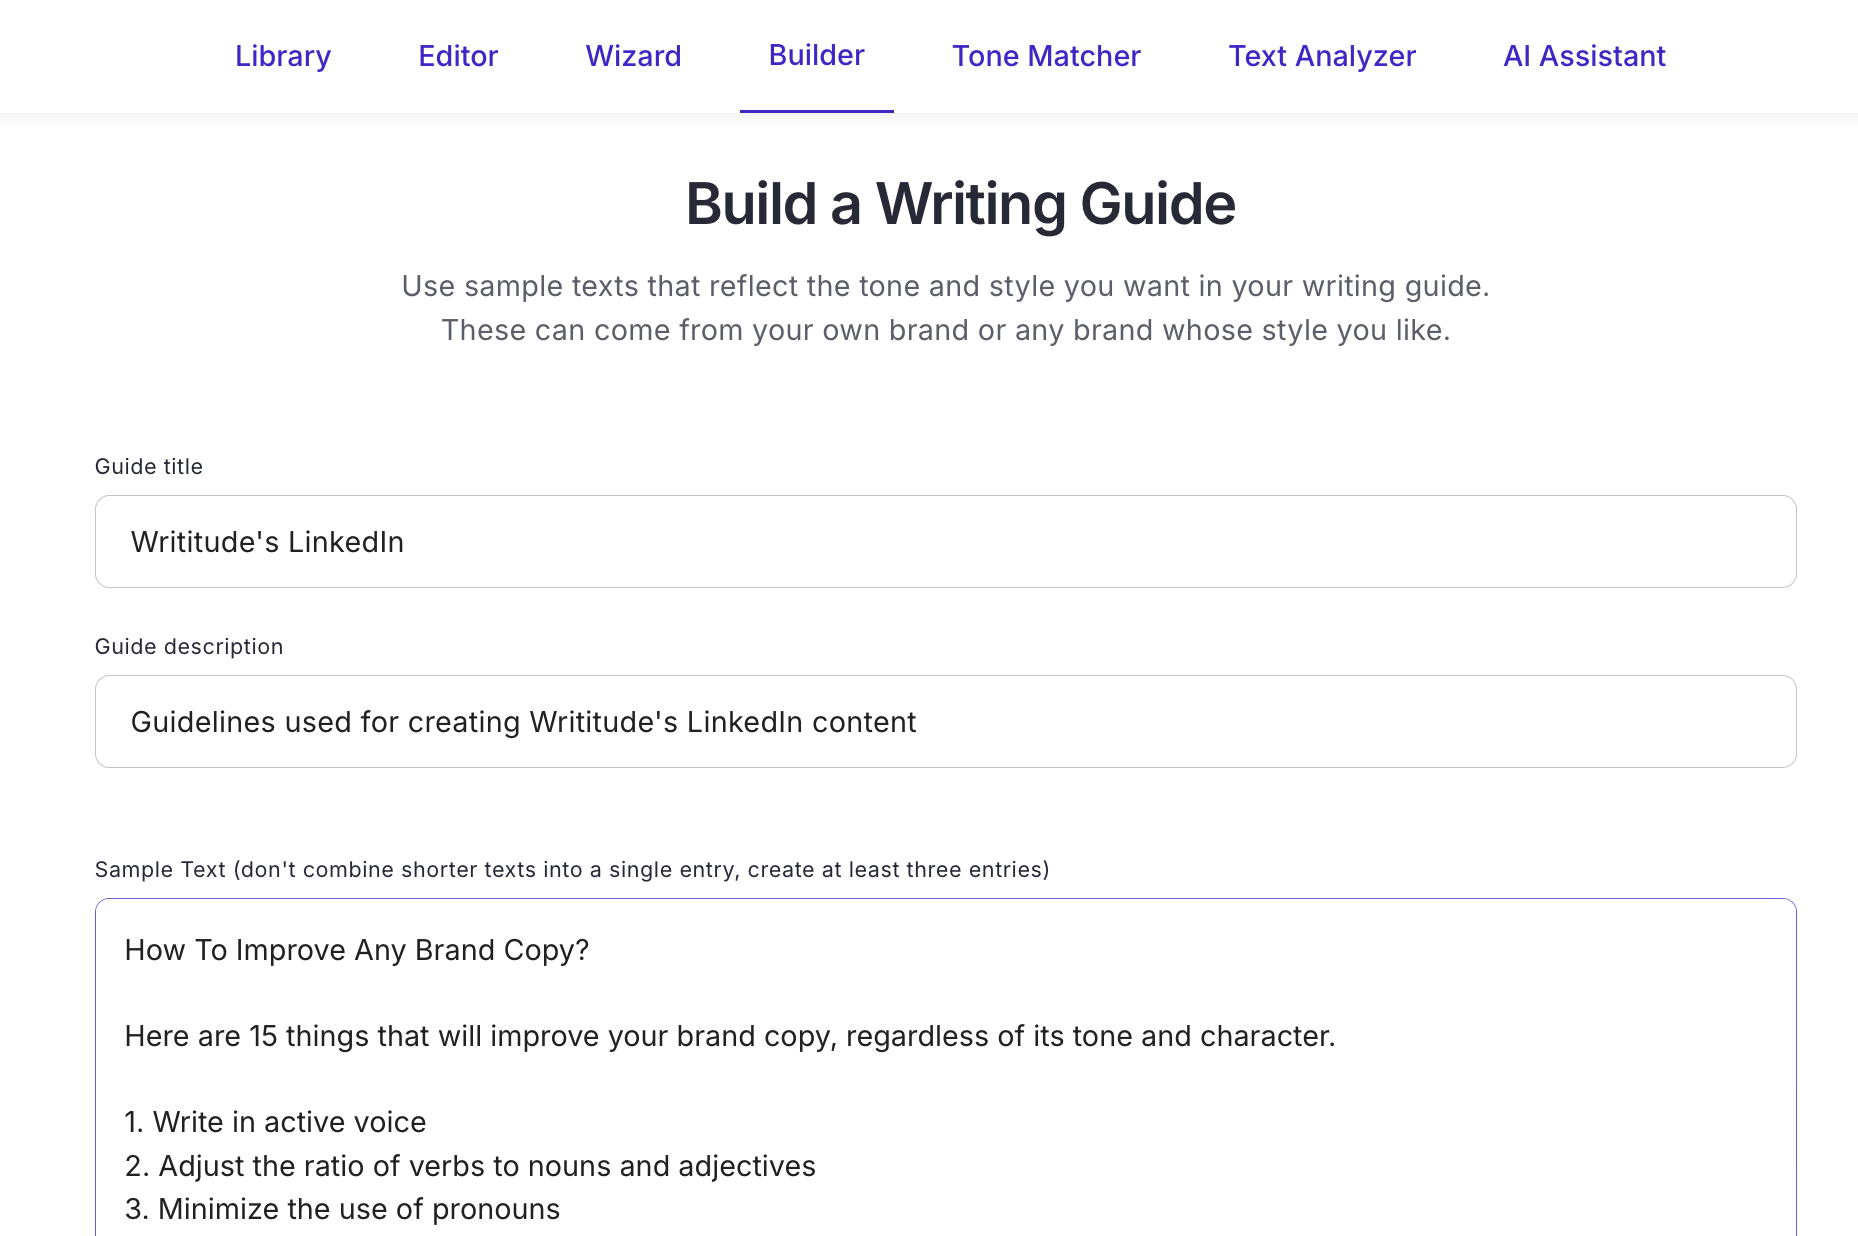The image size is (1858, 1236).
Task: Click the line "How To Improve Any Brand Copy?"
Action: [x=357, y=950]
